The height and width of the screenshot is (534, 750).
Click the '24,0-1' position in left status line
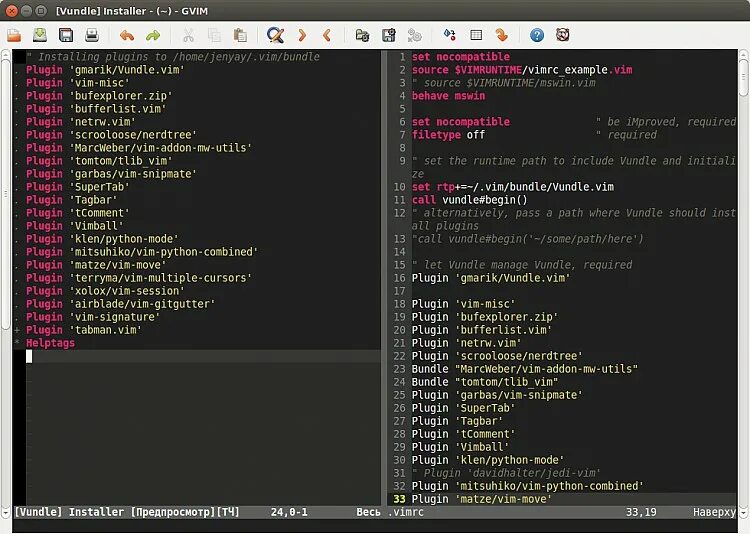pyautogui.click(x=289, y=512)
